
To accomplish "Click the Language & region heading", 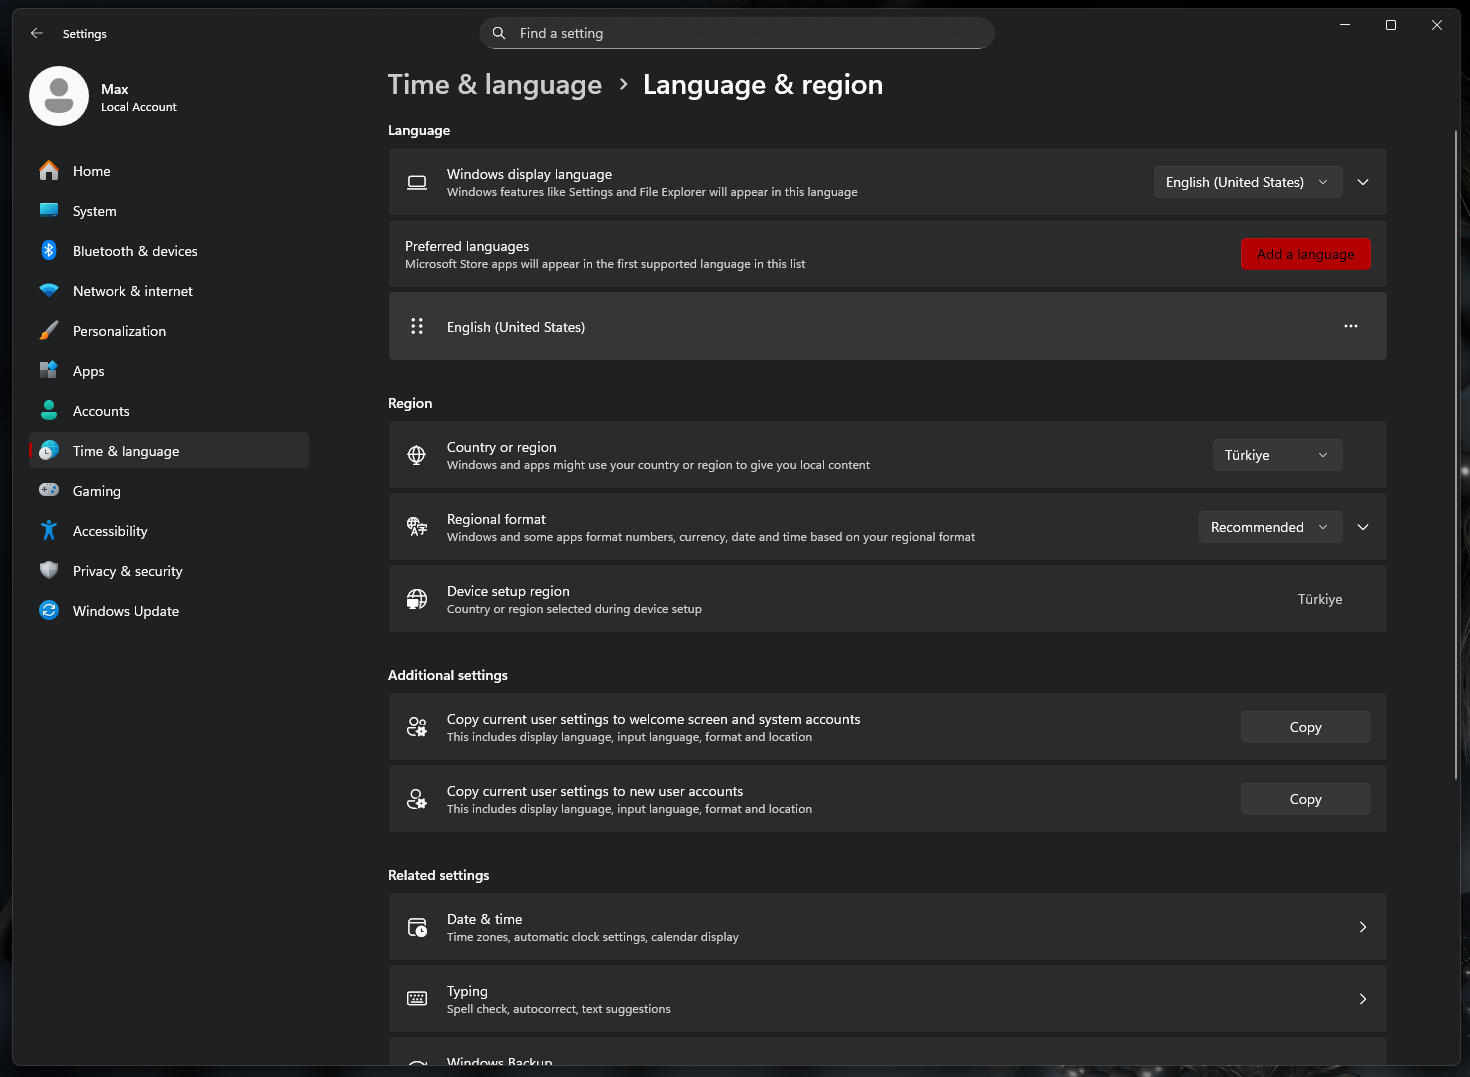I will tap(763, 85).
